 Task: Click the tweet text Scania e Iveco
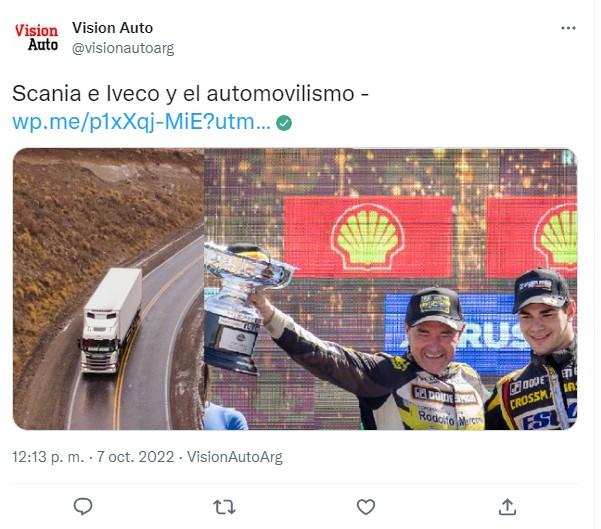(86, 94)
